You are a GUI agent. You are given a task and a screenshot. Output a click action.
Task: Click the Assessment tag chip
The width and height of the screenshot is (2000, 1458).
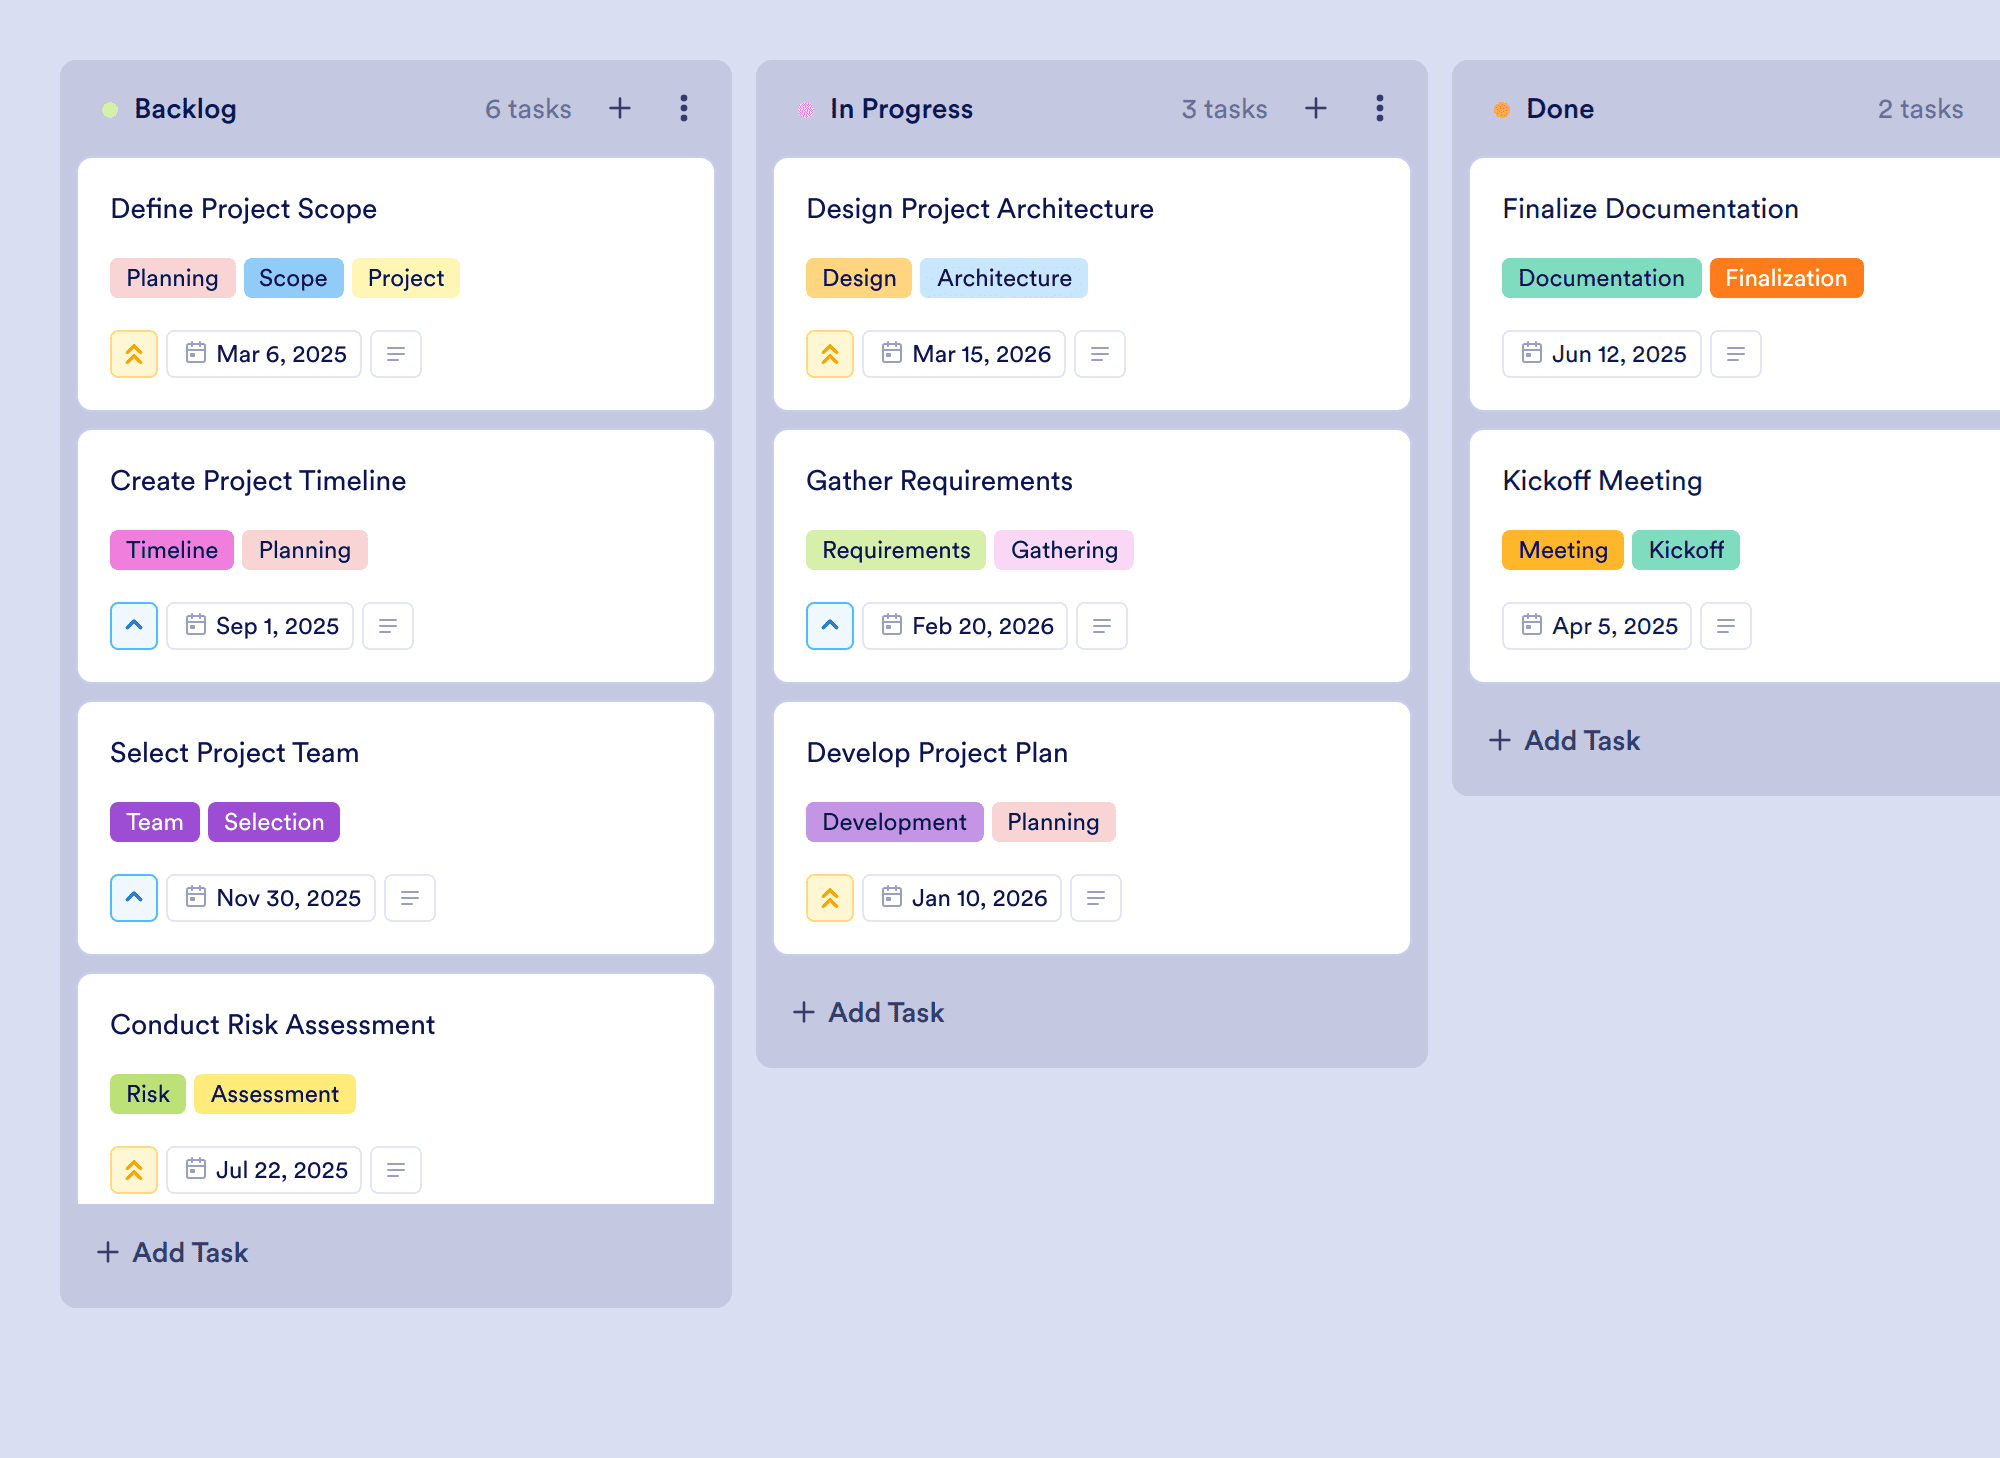click(x=275, y=1094)
